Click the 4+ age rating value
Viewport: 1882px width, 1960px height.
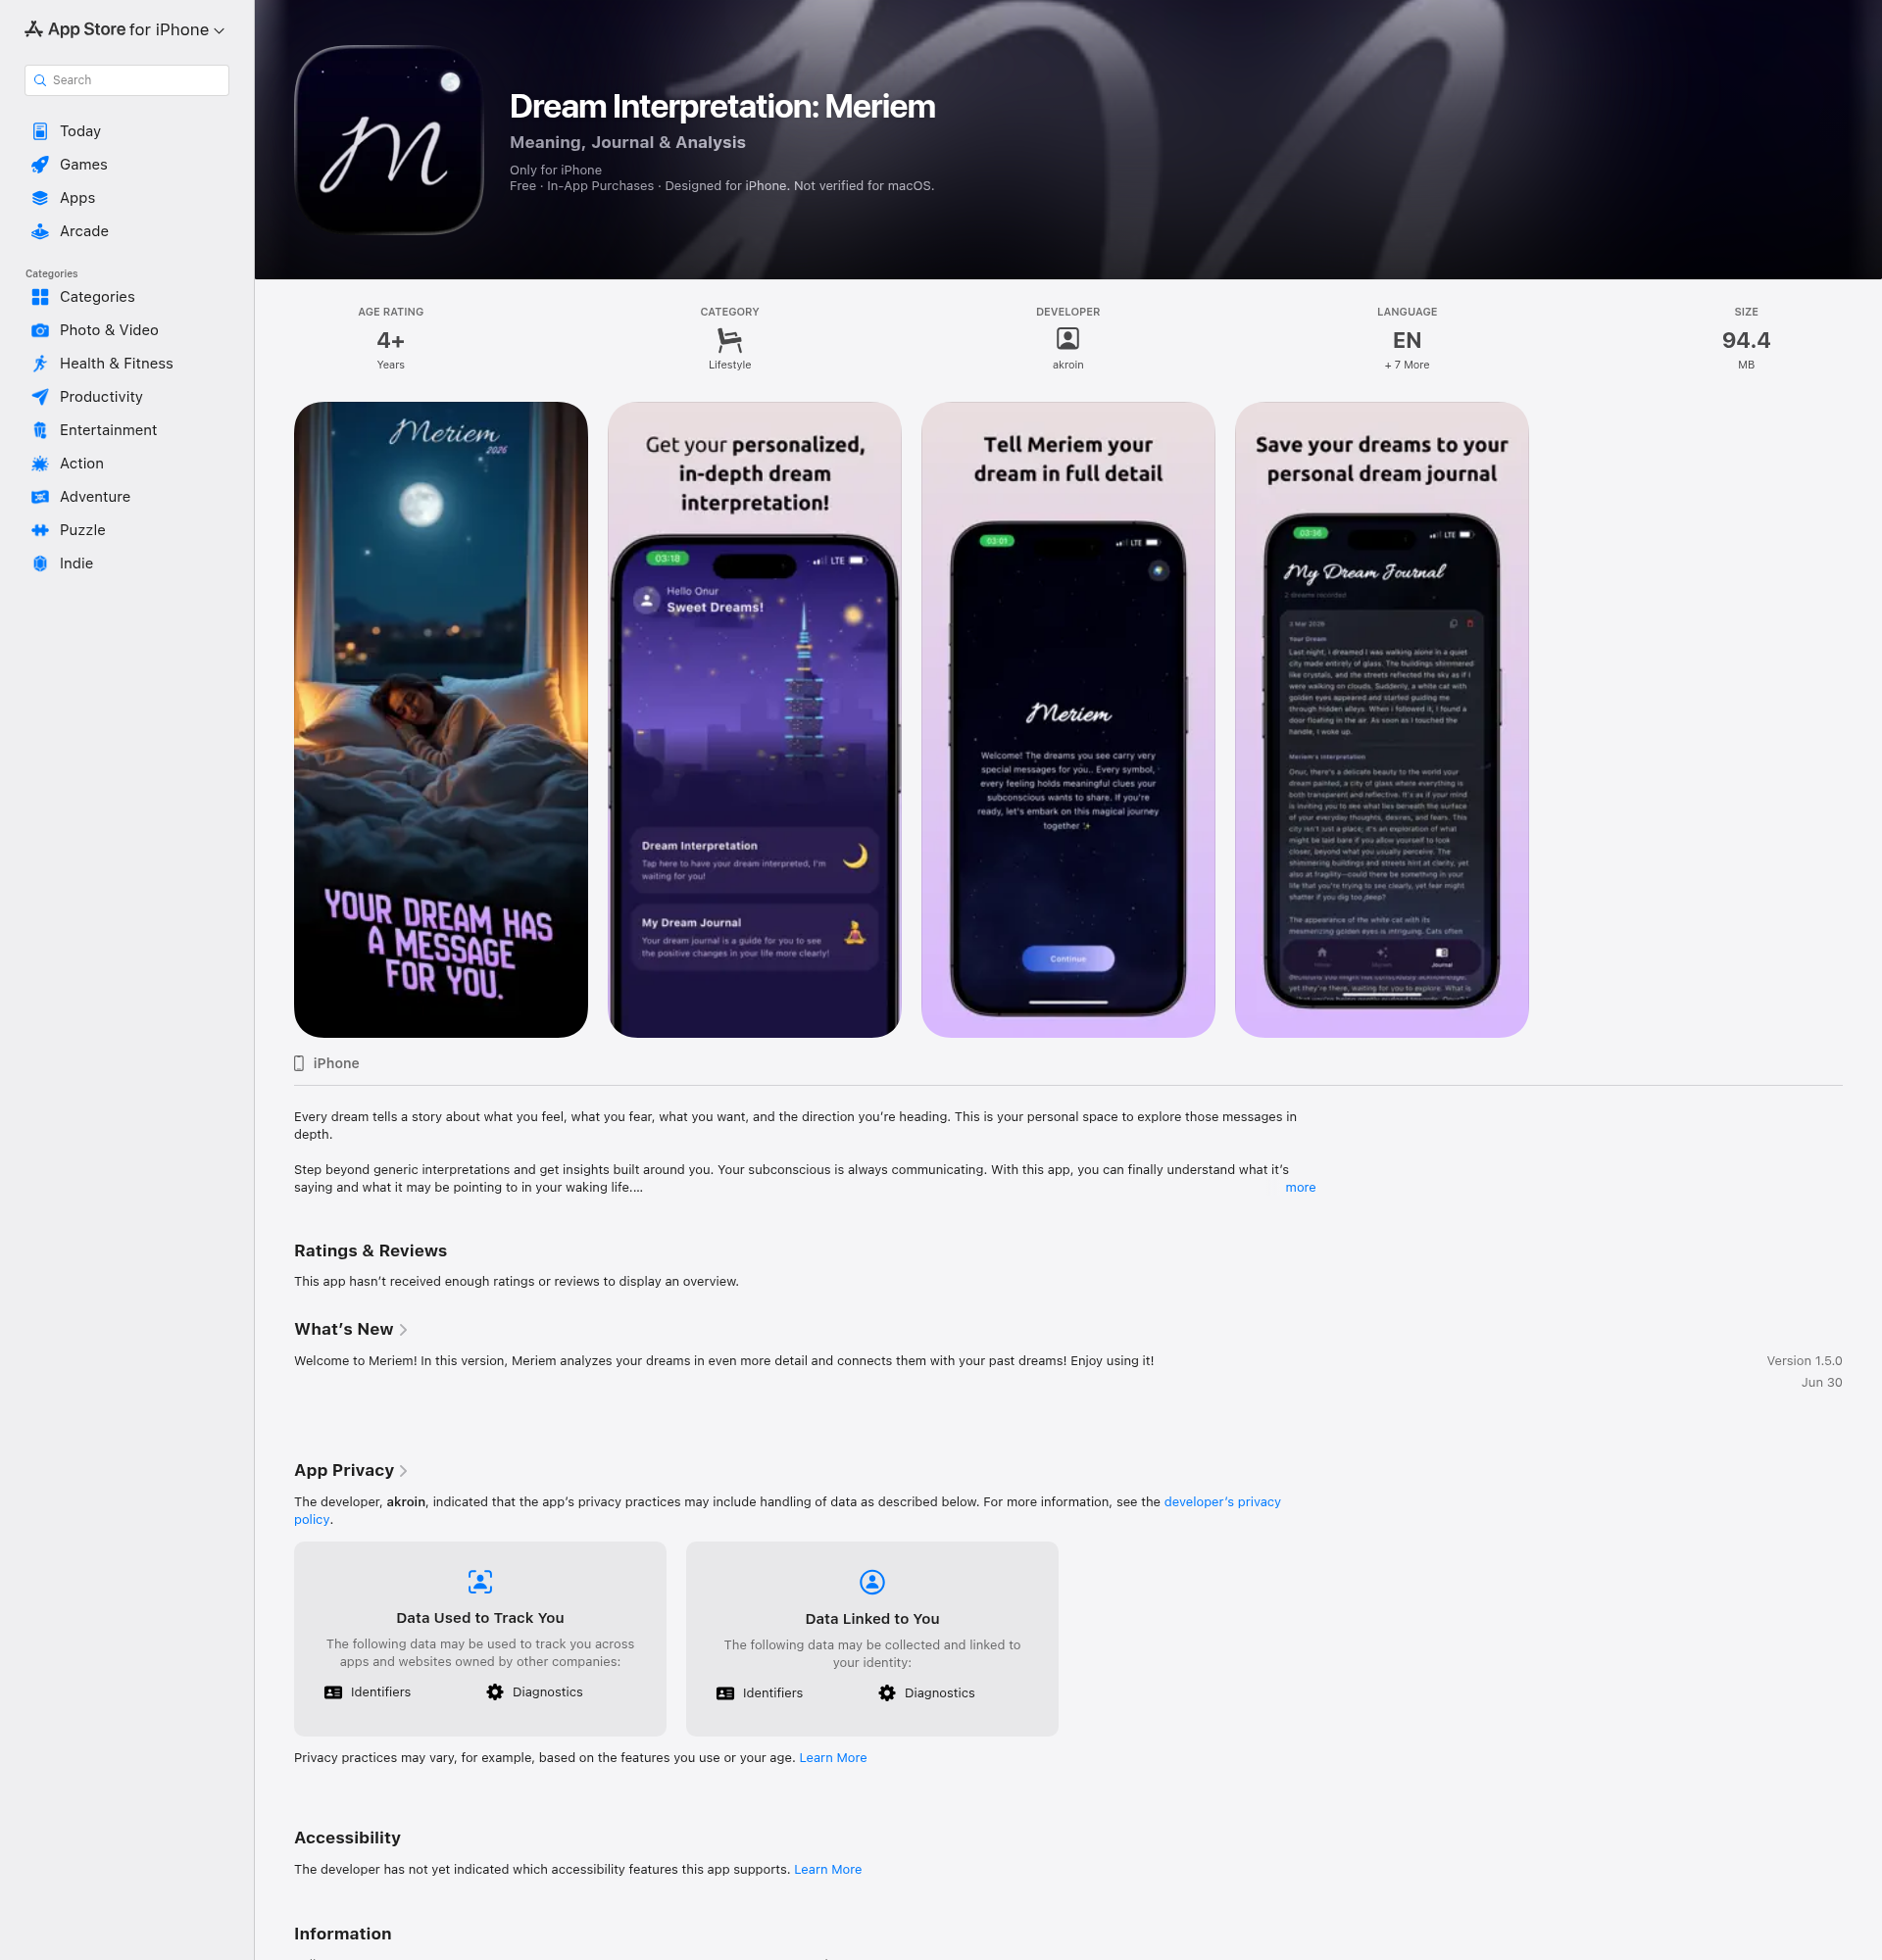coord(391,341)
